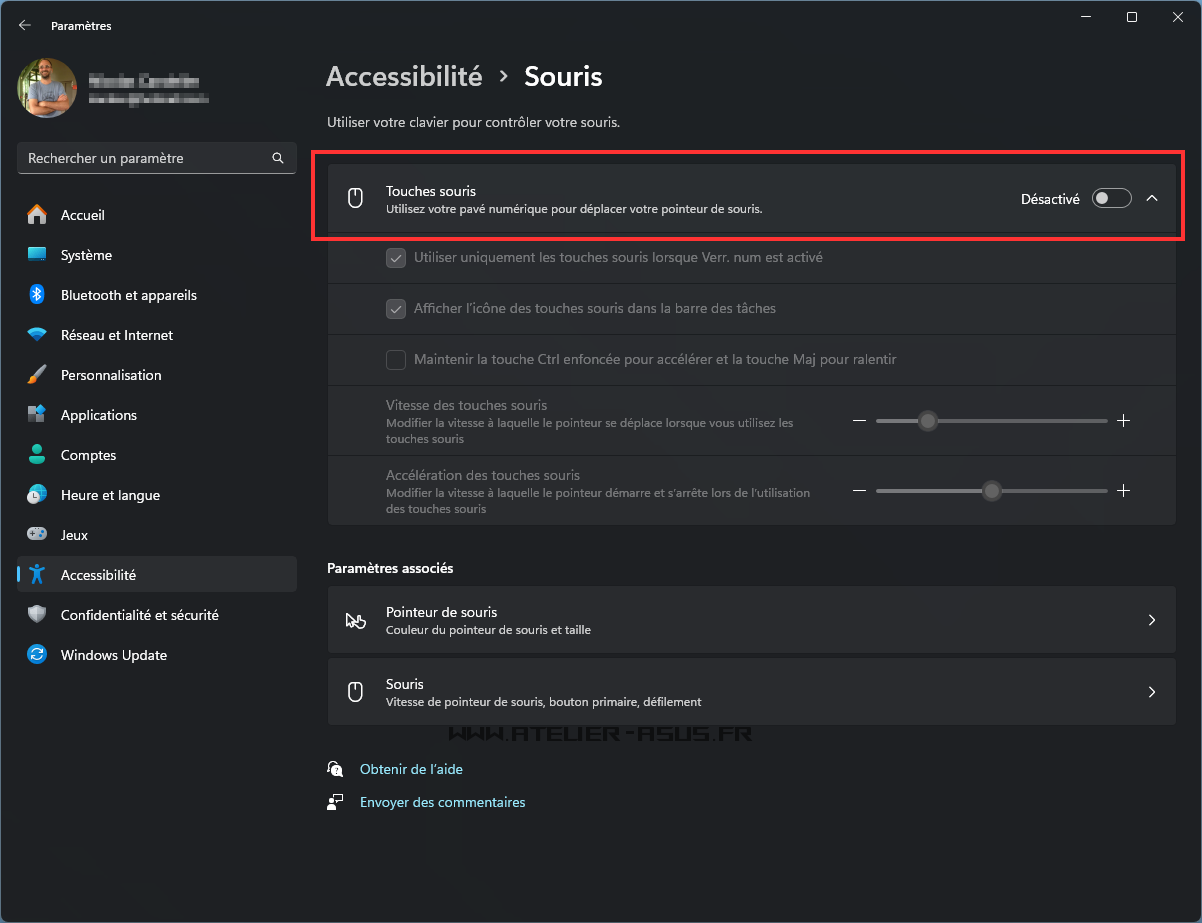Open the Pointeur de souris settings row
Image resolution: width=1202 pixels, height=923 pixels.
click(751, 620)
